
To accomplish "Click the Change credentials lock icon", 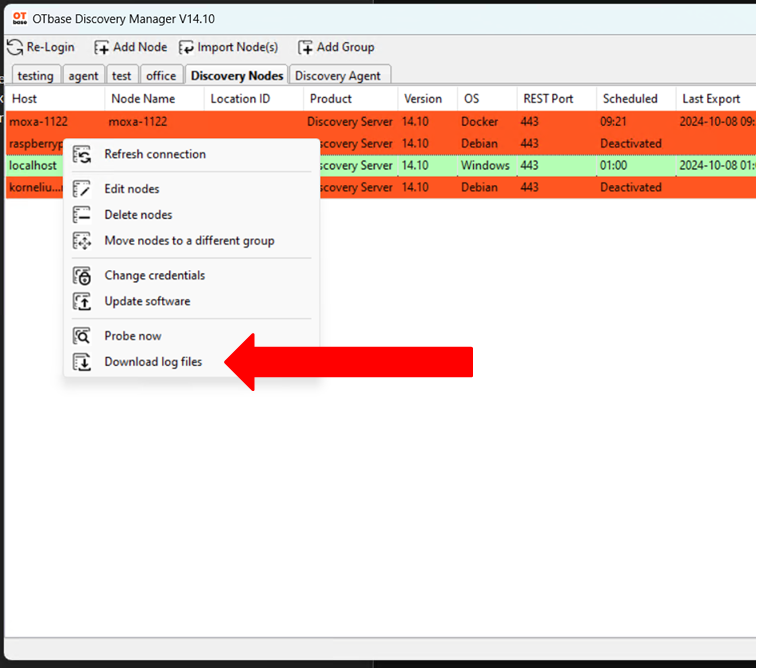I will [x=82, y=276].
